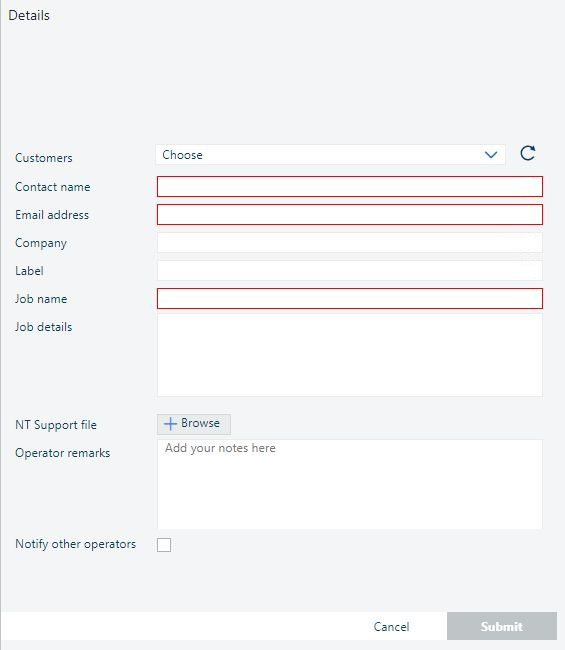Click the plus icon on Browse button
565x650 pixels.
[170, 424]
